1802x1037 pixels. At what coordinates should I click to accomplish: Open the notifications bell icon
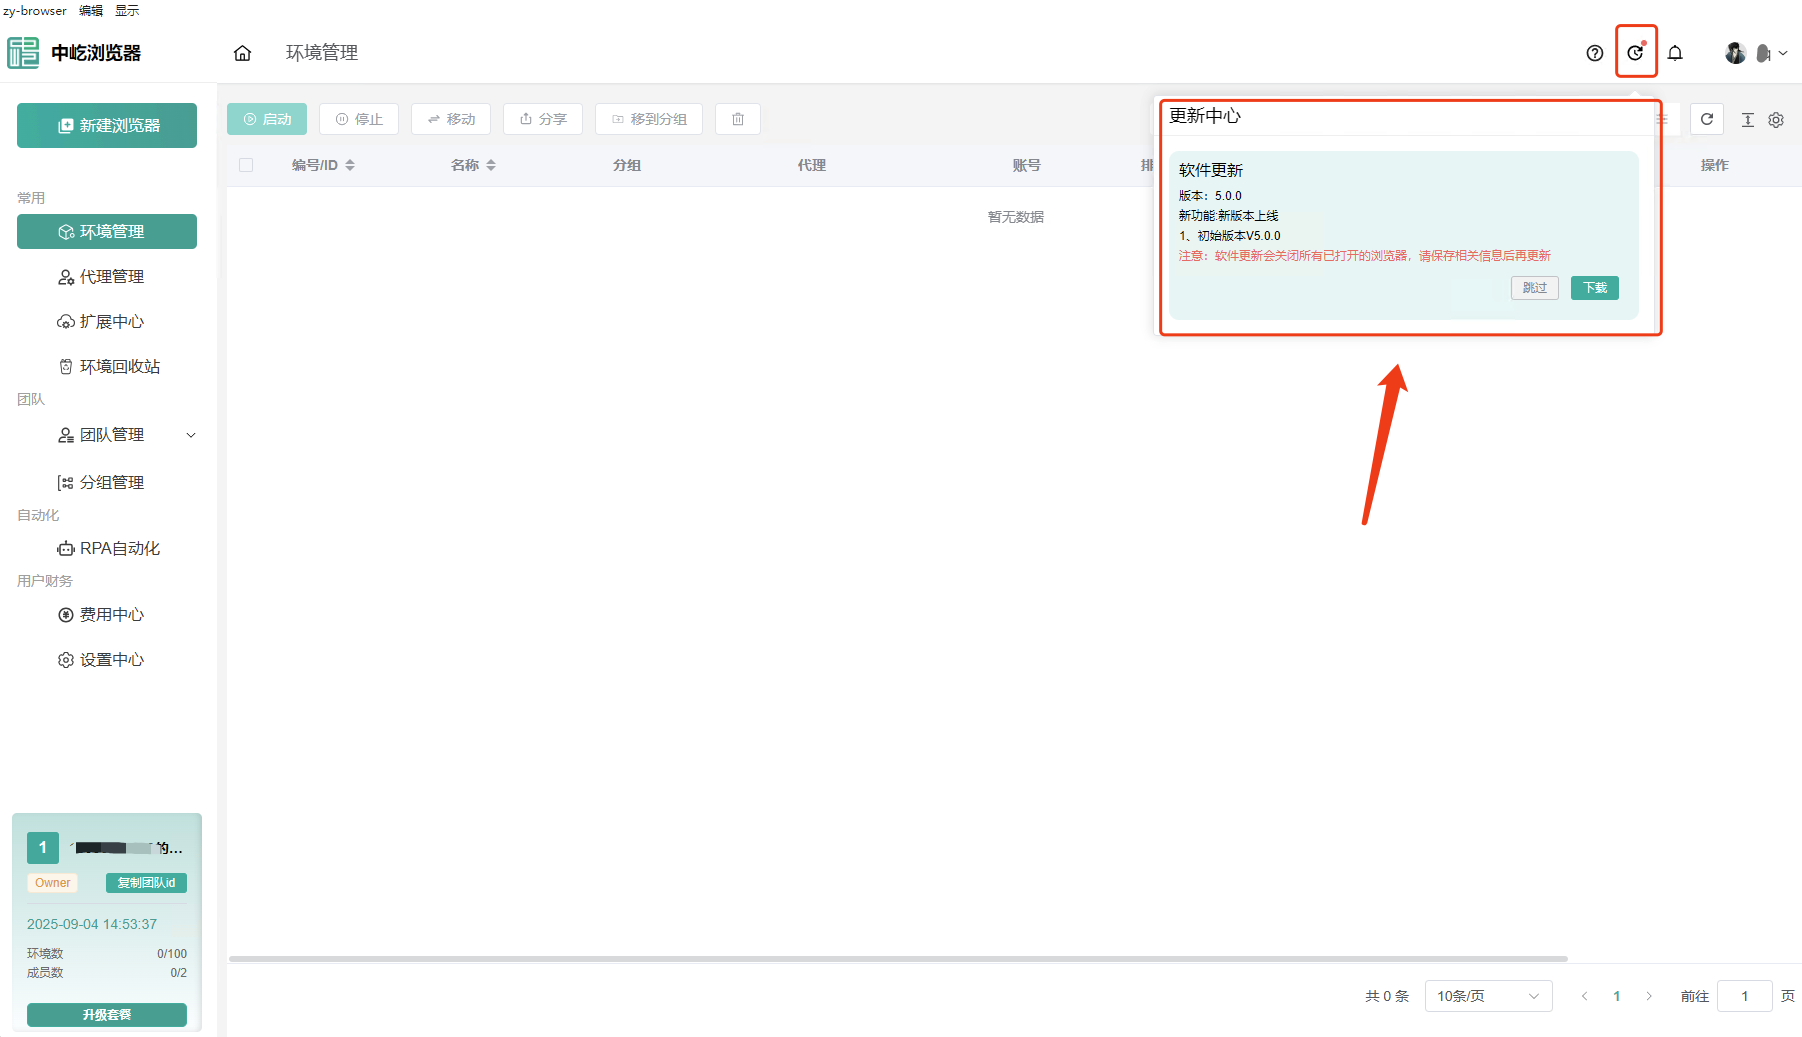pyautogui.click(x=1675, y=53)
